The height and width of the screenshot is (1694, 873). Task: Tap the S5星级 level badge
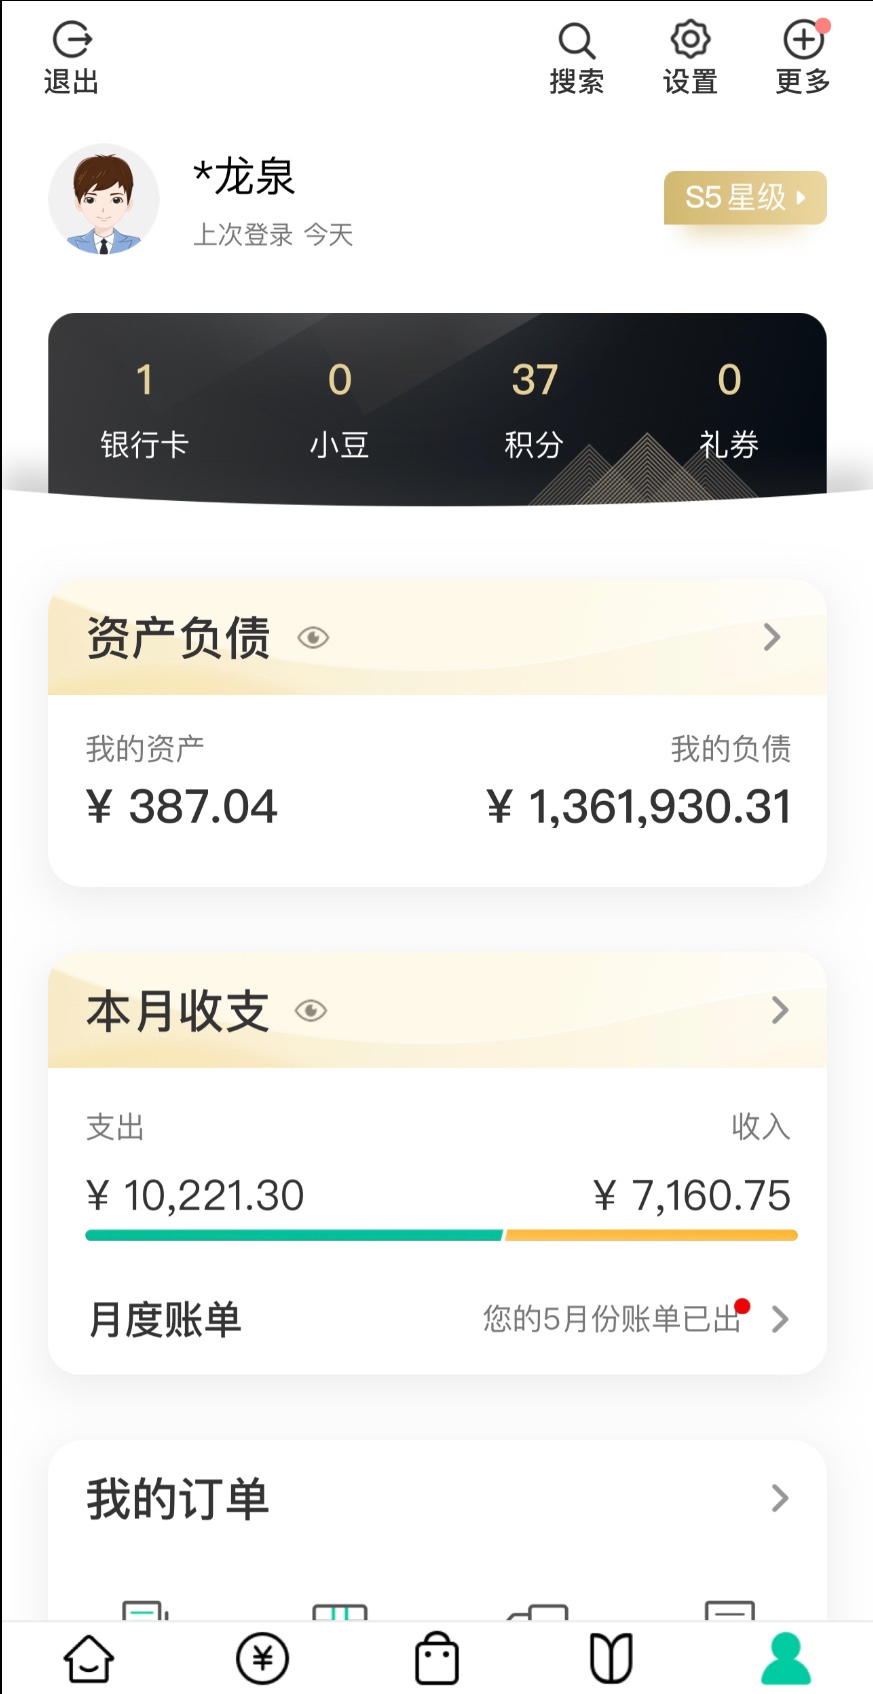pyautogui.click(x=745, y=198)
